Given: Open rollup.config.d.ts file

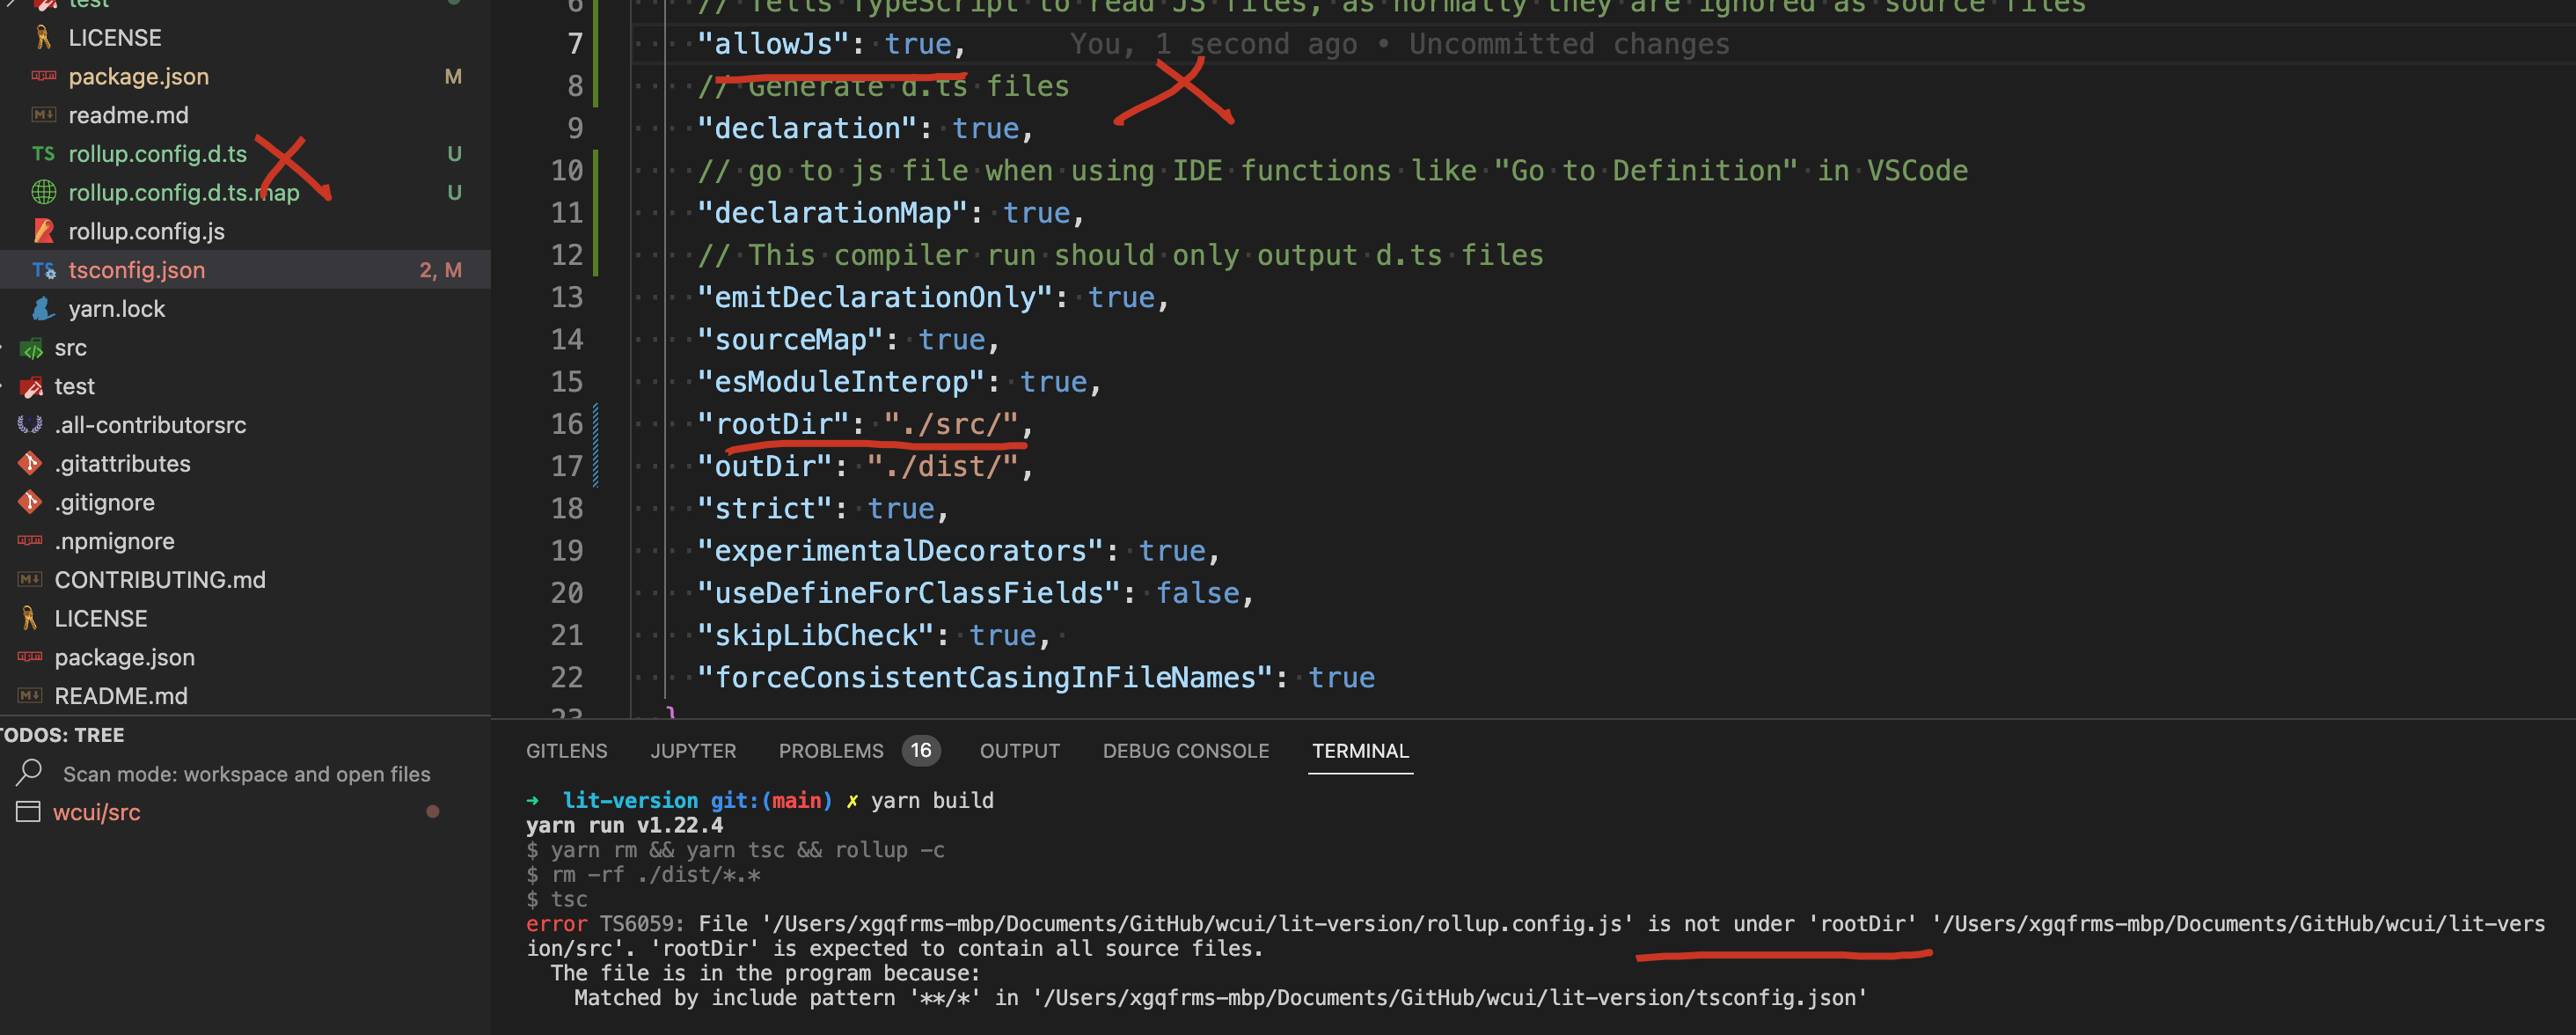Looking at the screenshot, I should pos(157,154).
